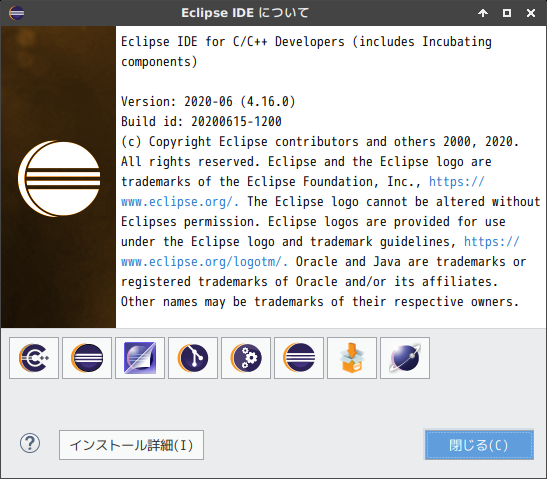Image resolution: width=547 pixels, height=479 pixels.
Task: Click the https:// link after Foundation, Inc.
Action: click(x=457, y=182)
